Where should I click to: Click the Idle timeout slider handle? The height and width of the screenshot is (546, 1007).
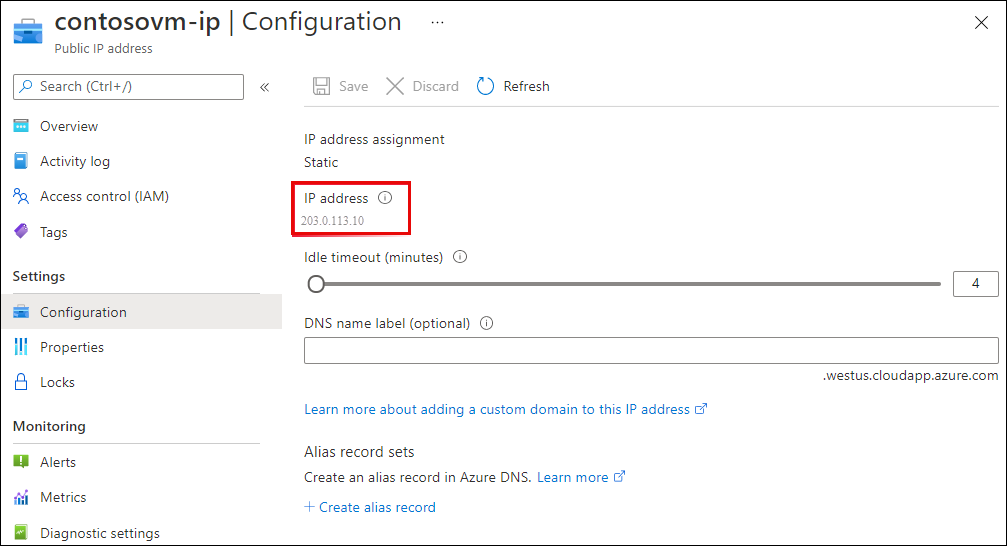coord(316,284)
